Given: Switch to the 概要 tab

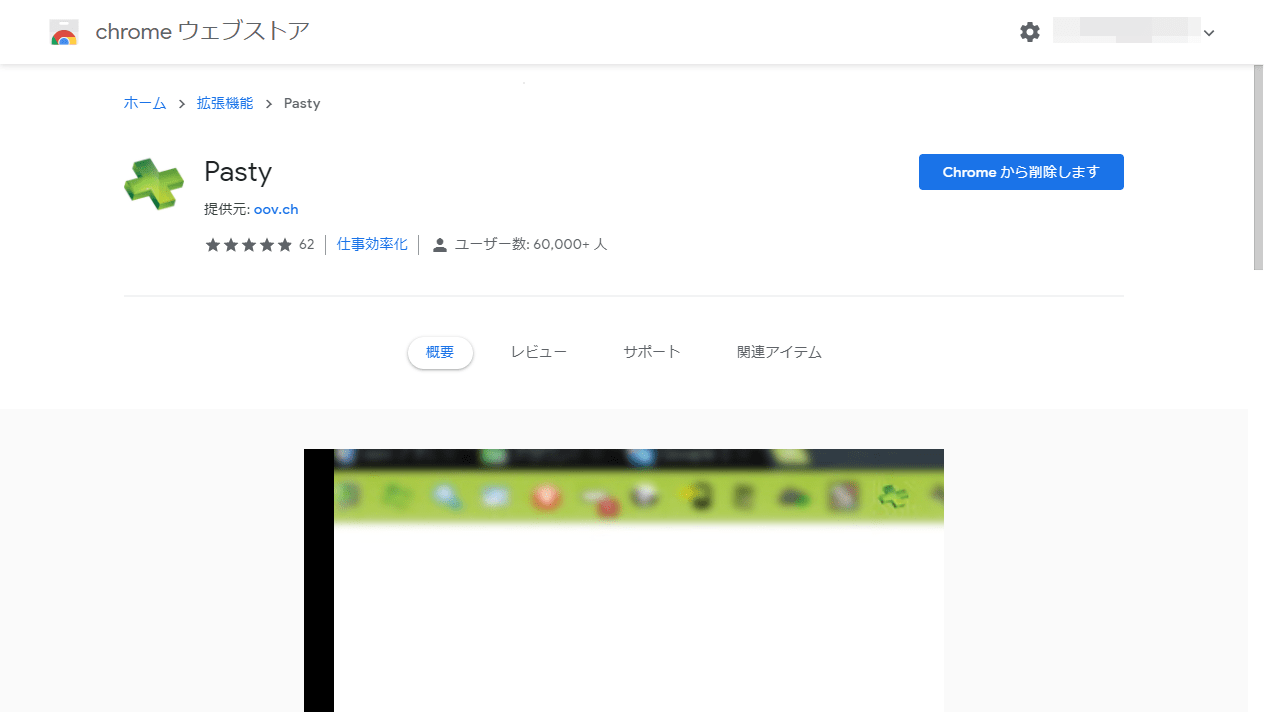Looking at the screenshot, I should [440, 352].
